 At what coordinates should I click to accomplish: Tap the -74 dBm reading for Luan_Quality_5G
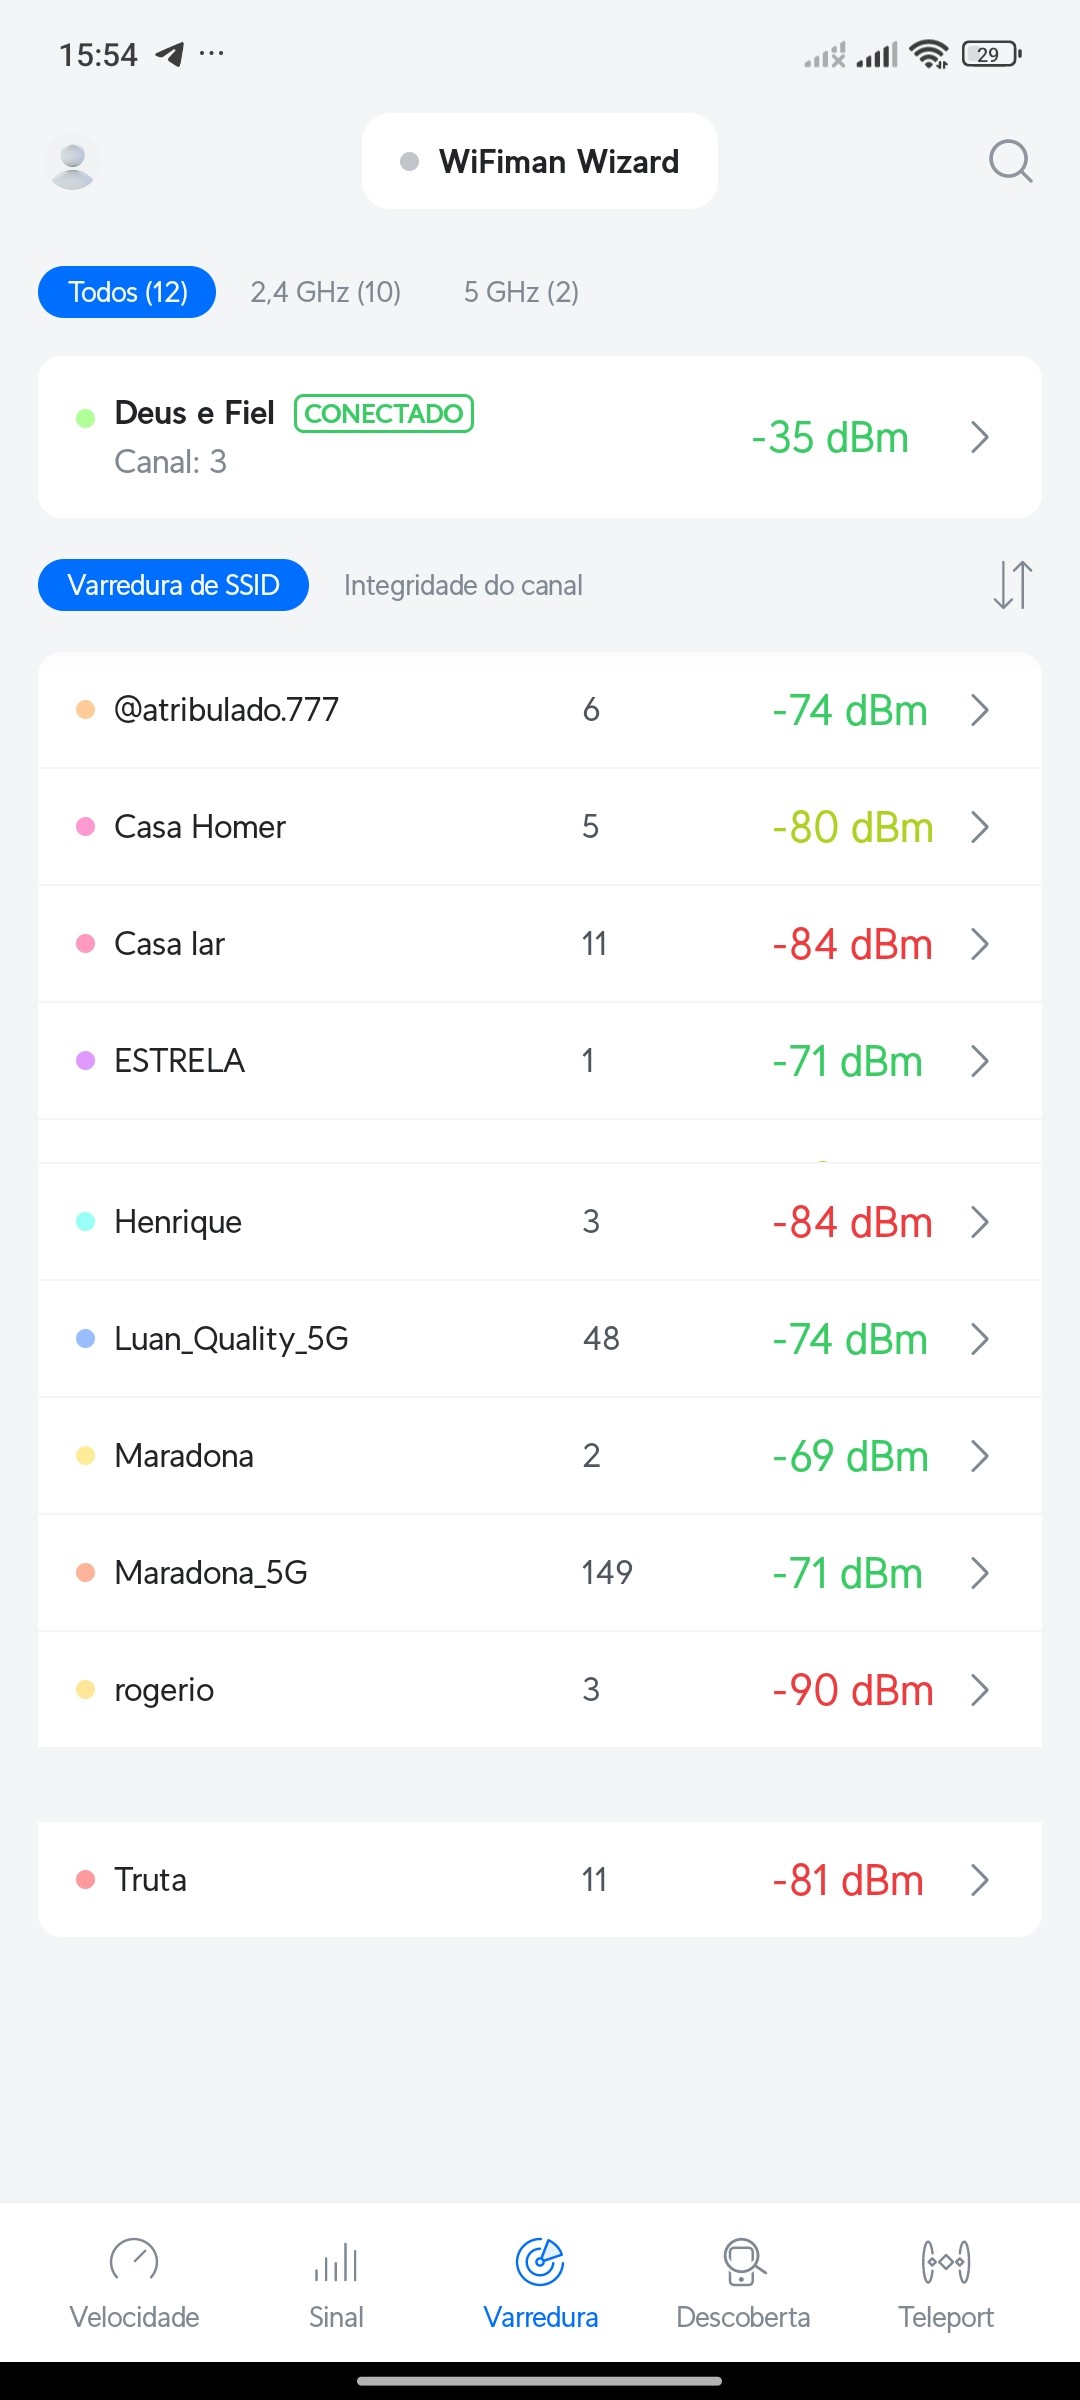[x=850, y=1339]
